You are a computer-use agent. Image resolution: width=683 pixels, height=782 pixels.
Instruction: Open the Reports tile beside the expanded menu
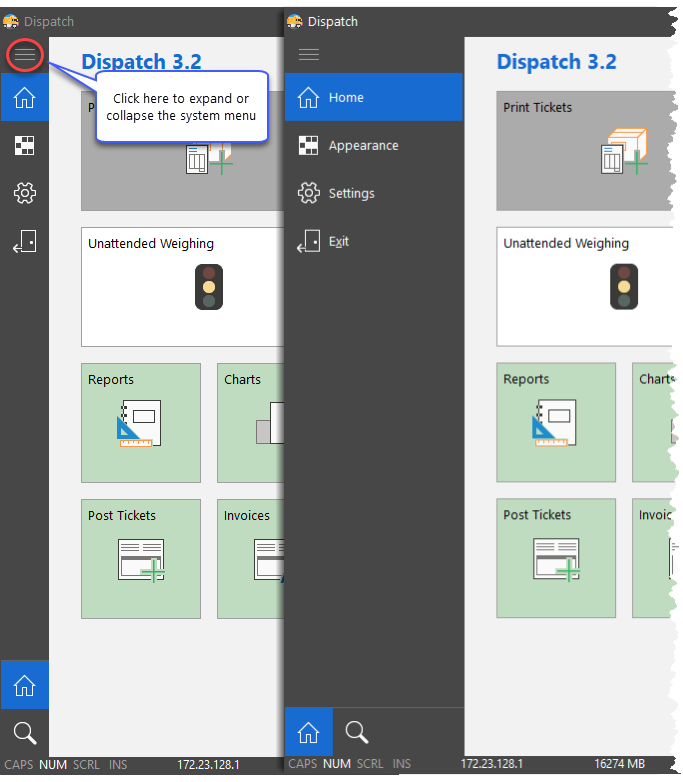click(556, 423)
